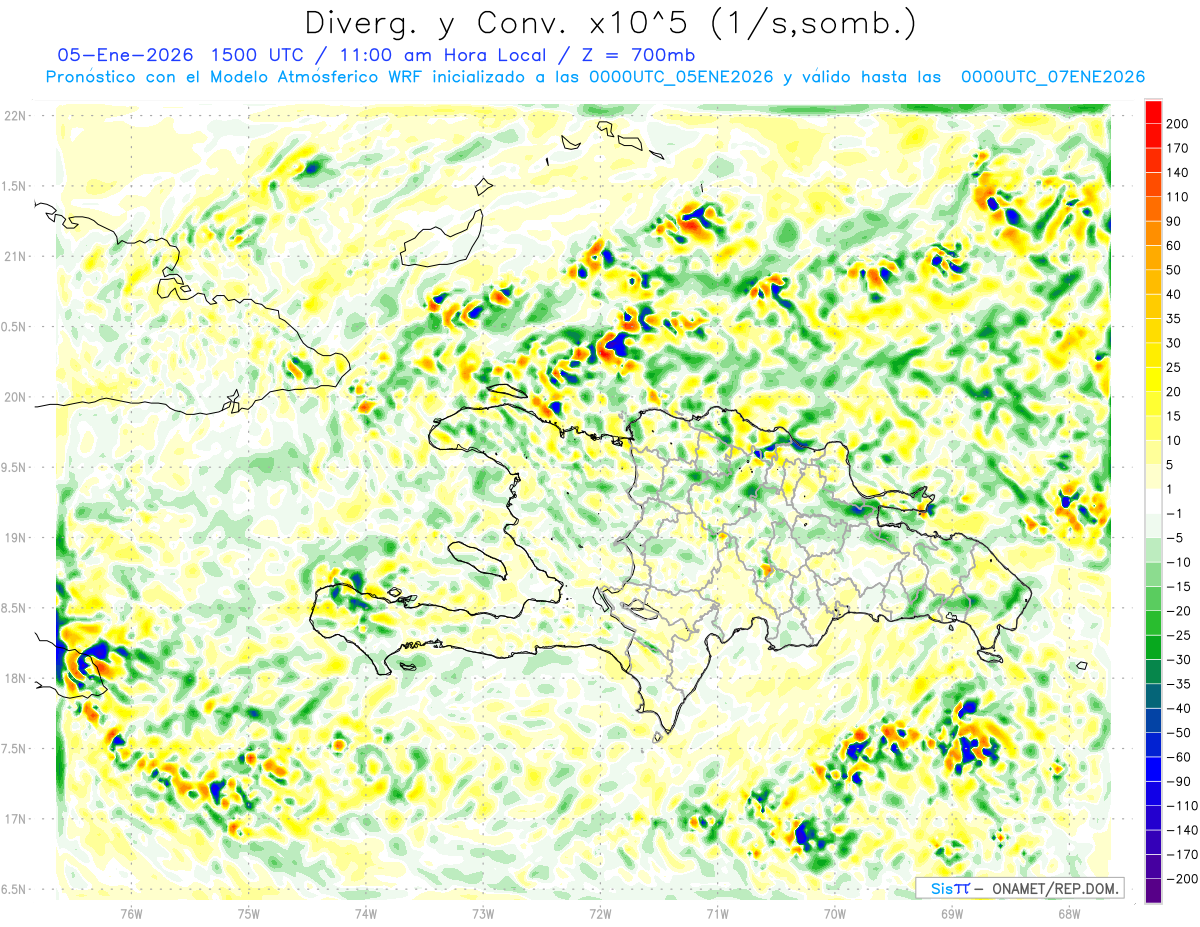Image resolution: width=1200 pixels, height=927 pixels.
Task: Click the '50' color scale value
Action: 1174,270
